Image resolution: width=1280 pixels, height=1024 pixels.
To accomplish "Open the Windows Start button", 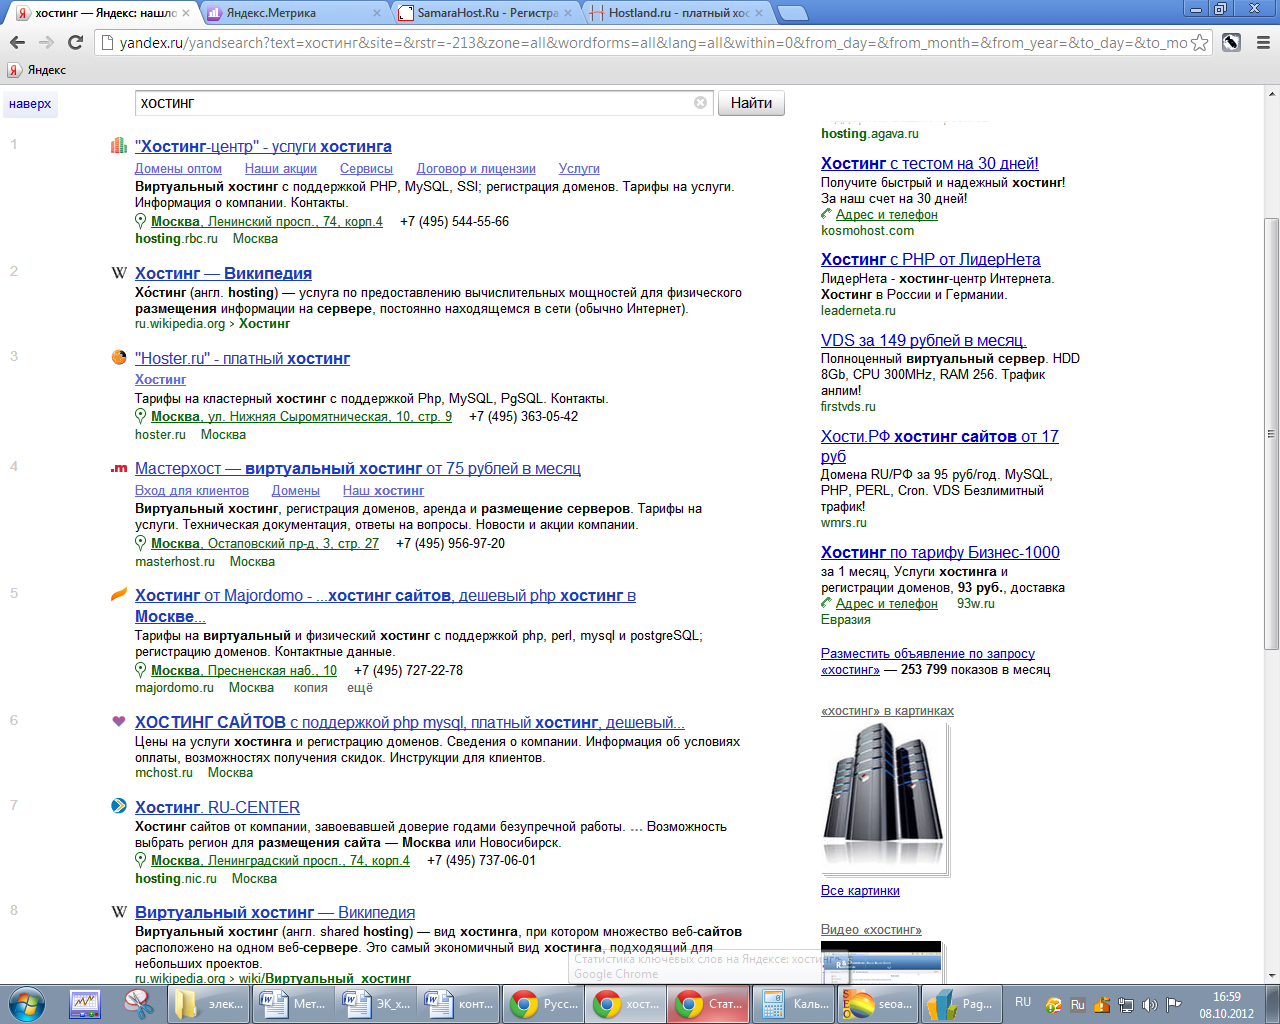I will [x=27, y=1004].
